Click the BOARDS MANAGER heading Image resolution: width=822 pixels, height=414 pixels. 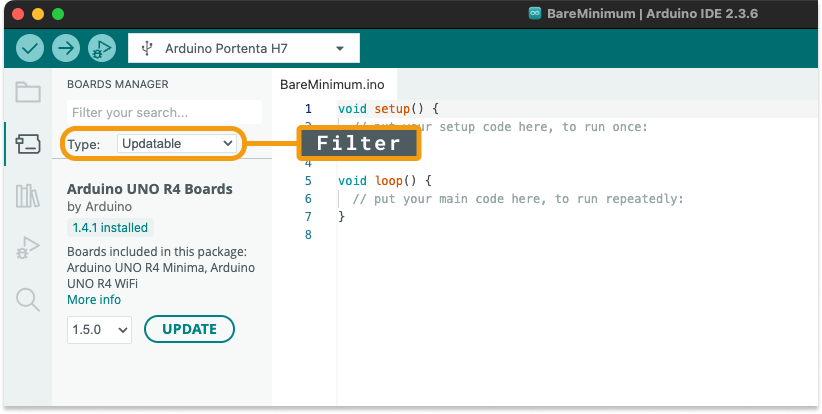[118, 84]
